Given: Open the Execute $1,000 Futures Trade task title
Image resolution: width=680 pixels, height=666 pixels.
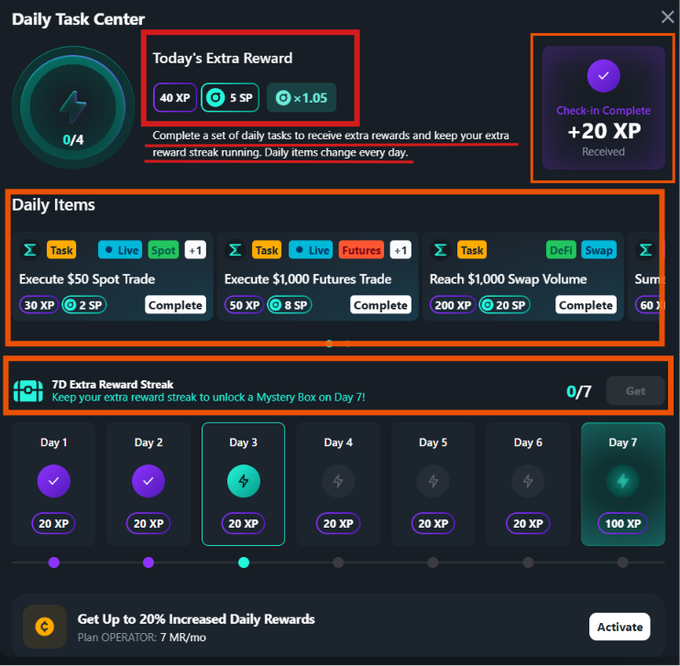Looking at the screenshot, I should pos(308,279).
